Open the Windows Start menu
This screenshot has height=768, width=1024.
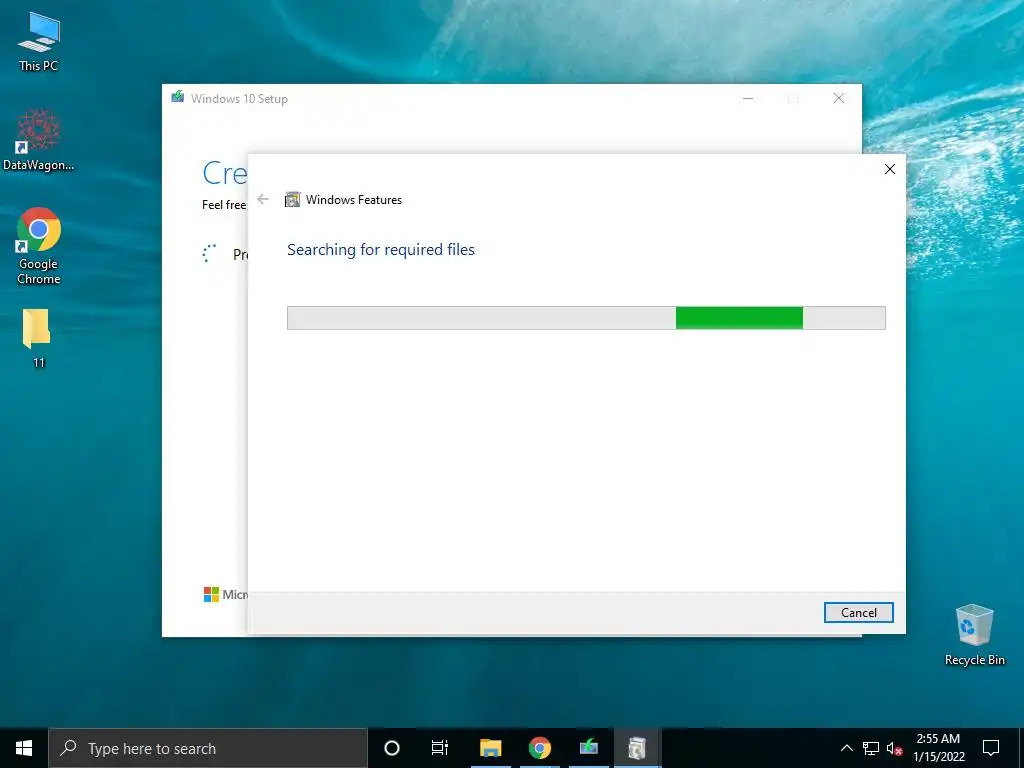point(24,748)
